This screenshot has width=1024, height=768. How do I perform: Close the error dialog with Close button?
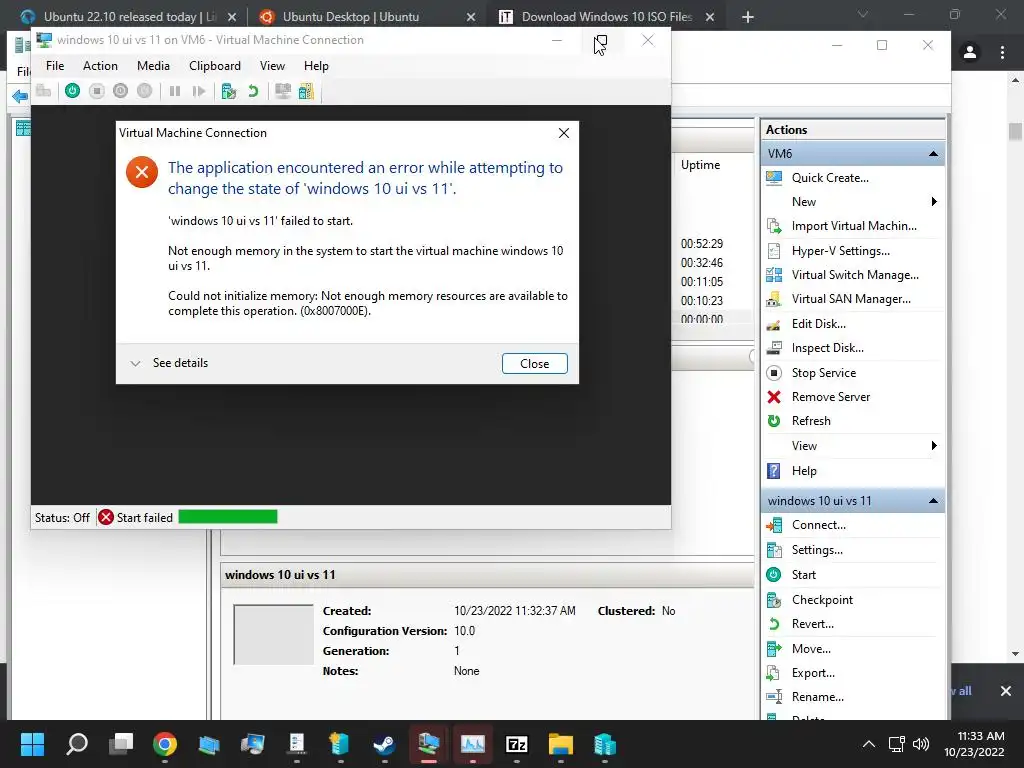pyautogui.click(x=534, y=364)
